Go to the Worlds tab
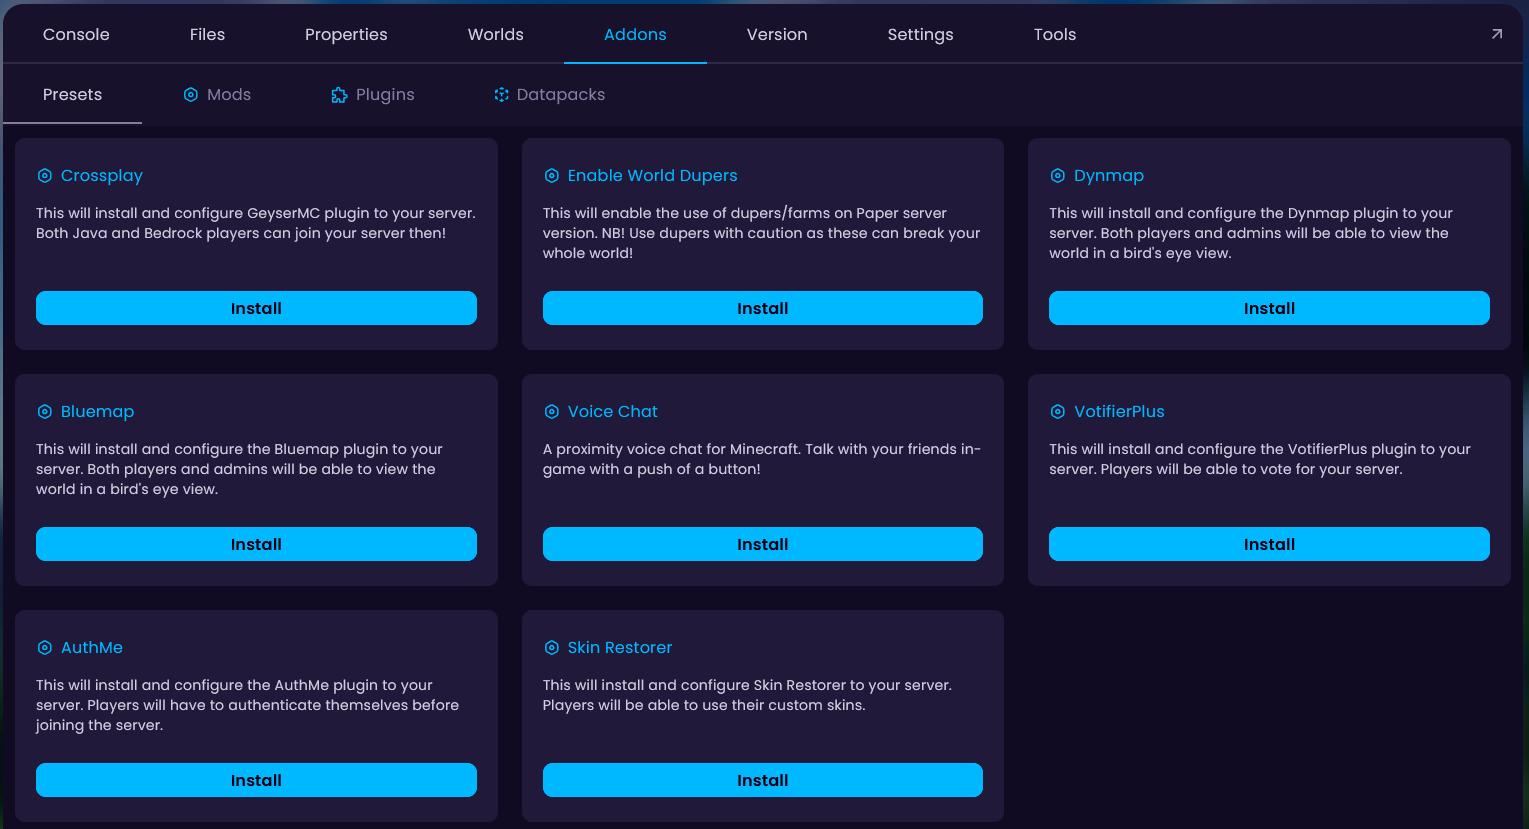 496,34
